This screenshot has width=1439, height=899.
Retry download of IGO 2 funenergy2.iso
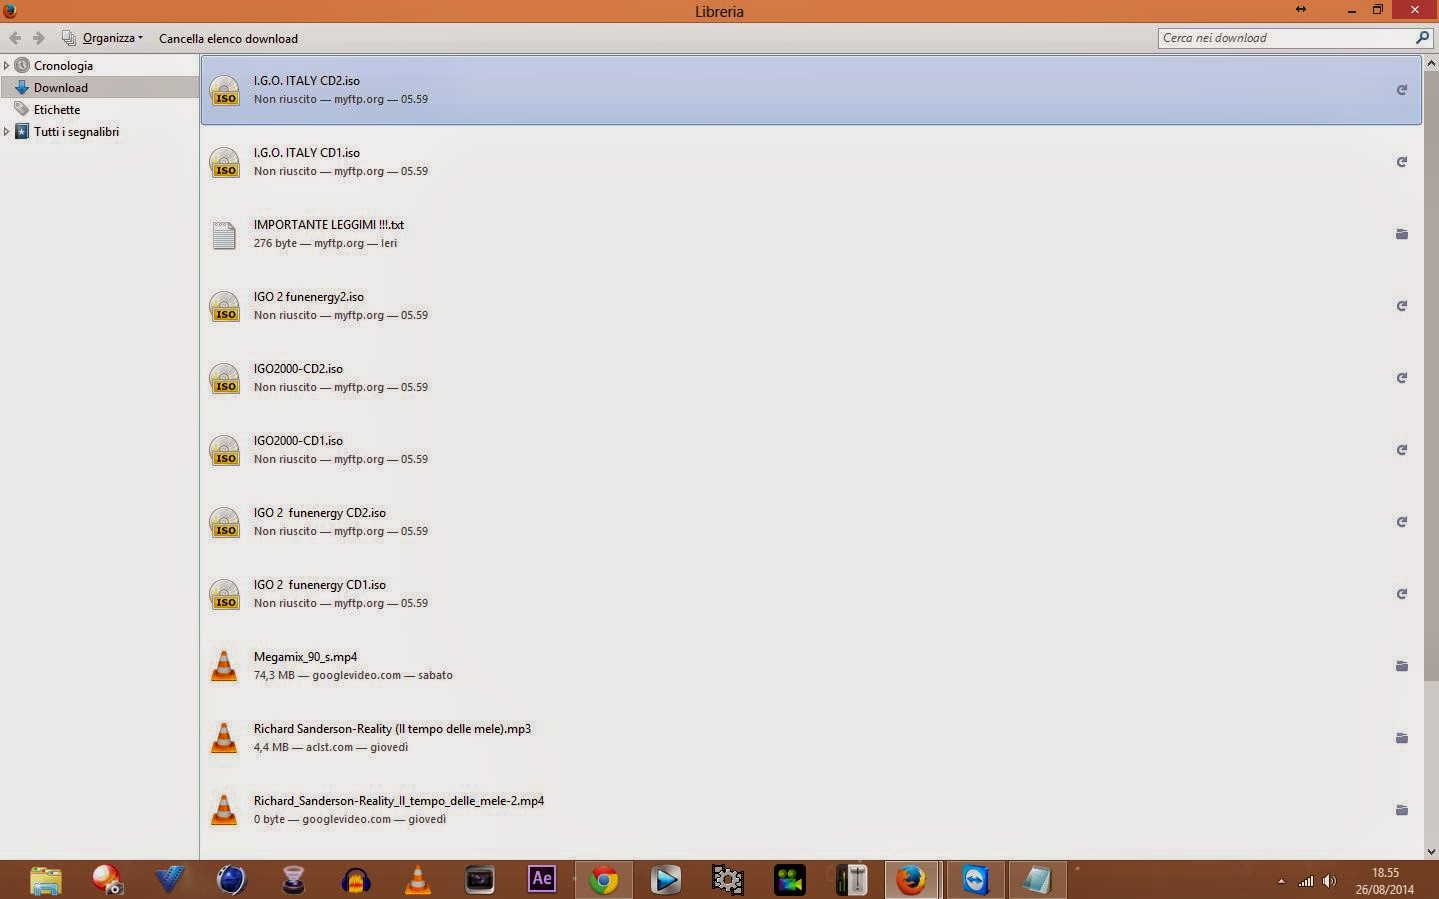[1402, 306]
